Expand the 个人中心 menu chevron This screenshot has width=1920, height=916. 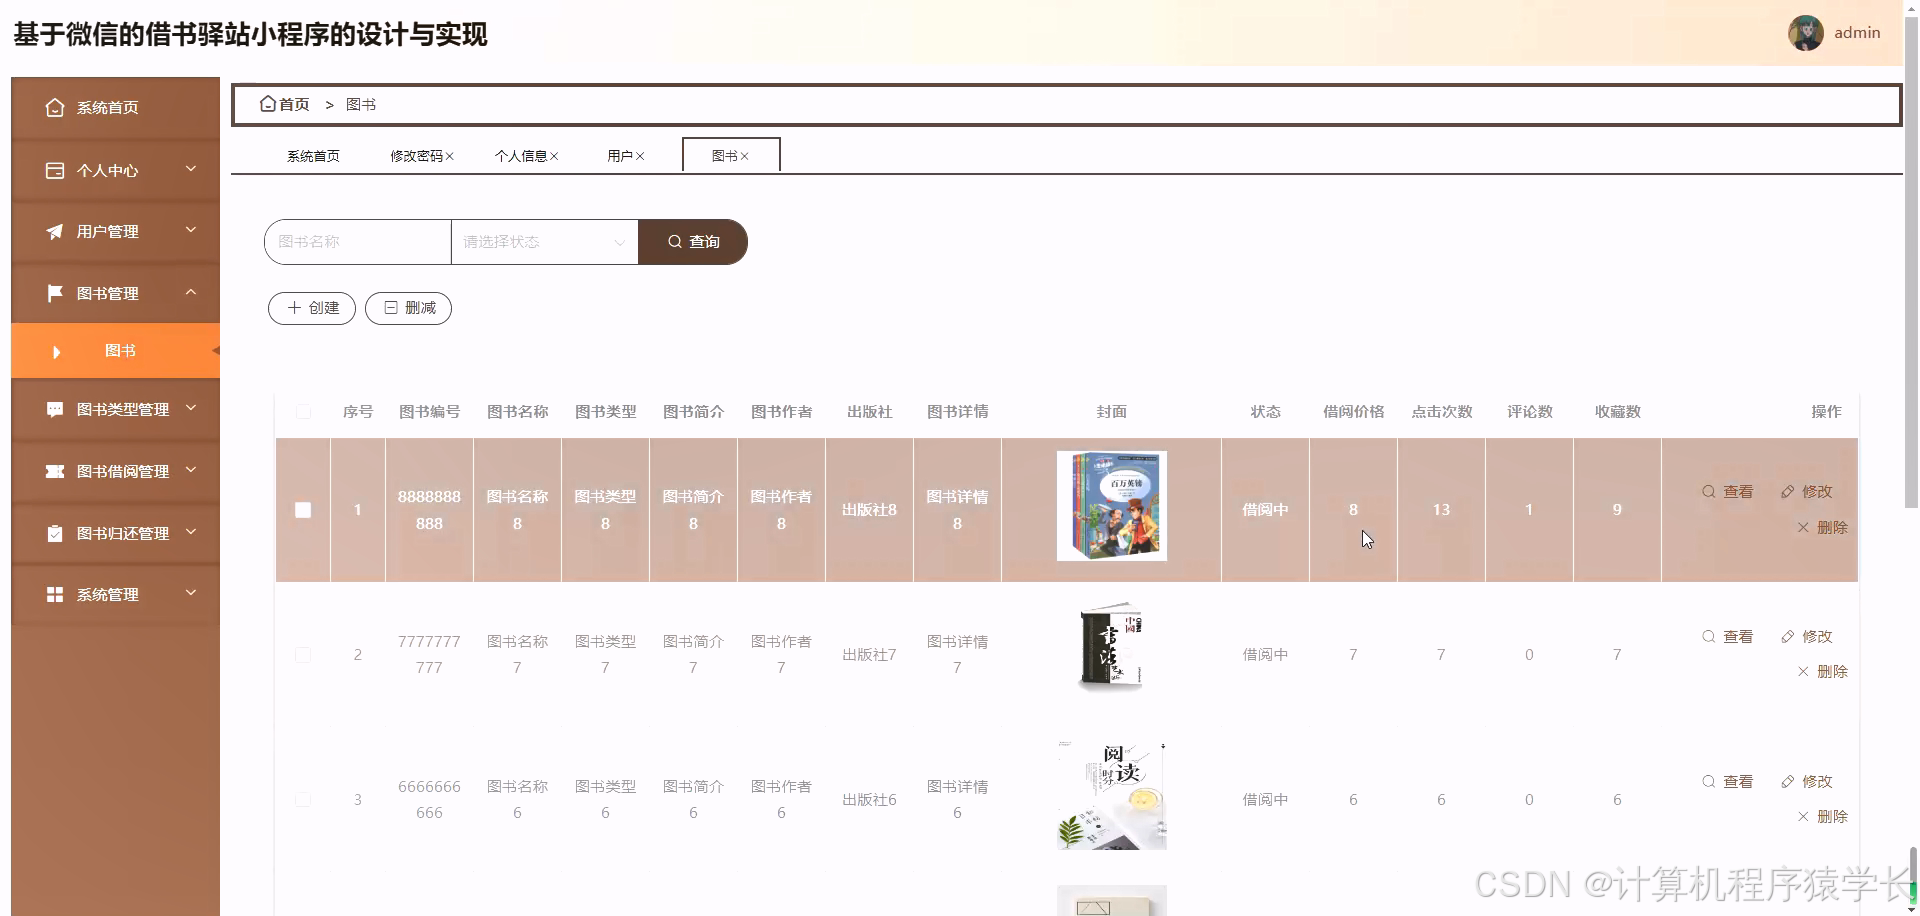point(191,169)
